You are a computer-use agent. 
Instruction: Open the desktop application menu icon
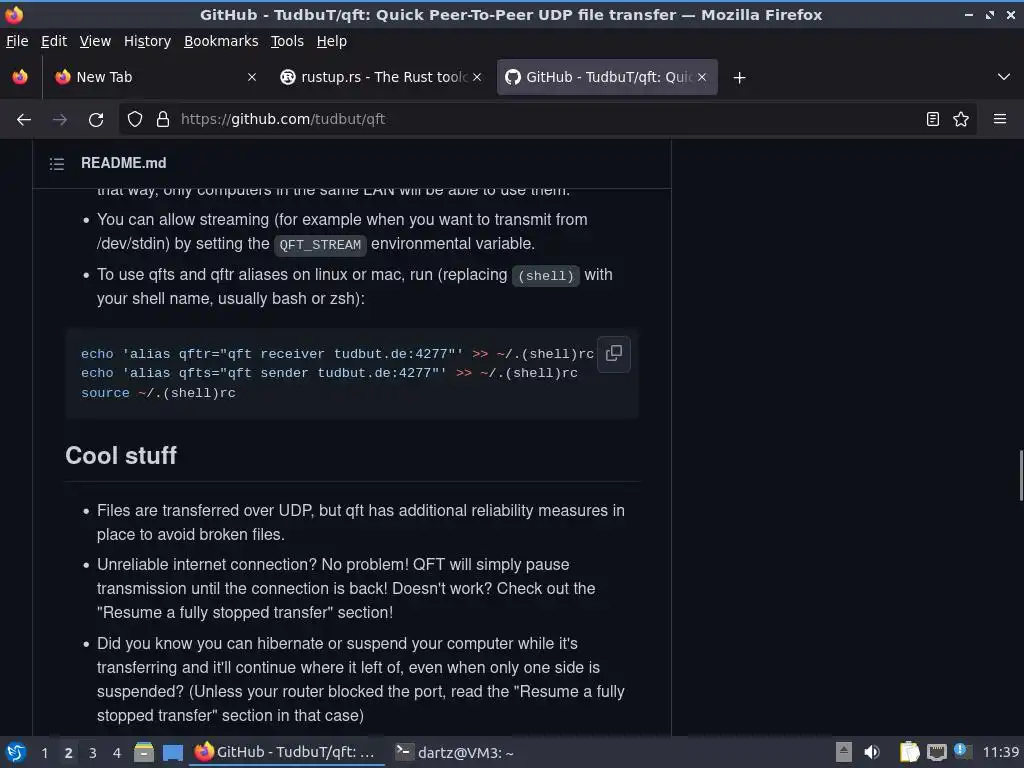[16, 752]
